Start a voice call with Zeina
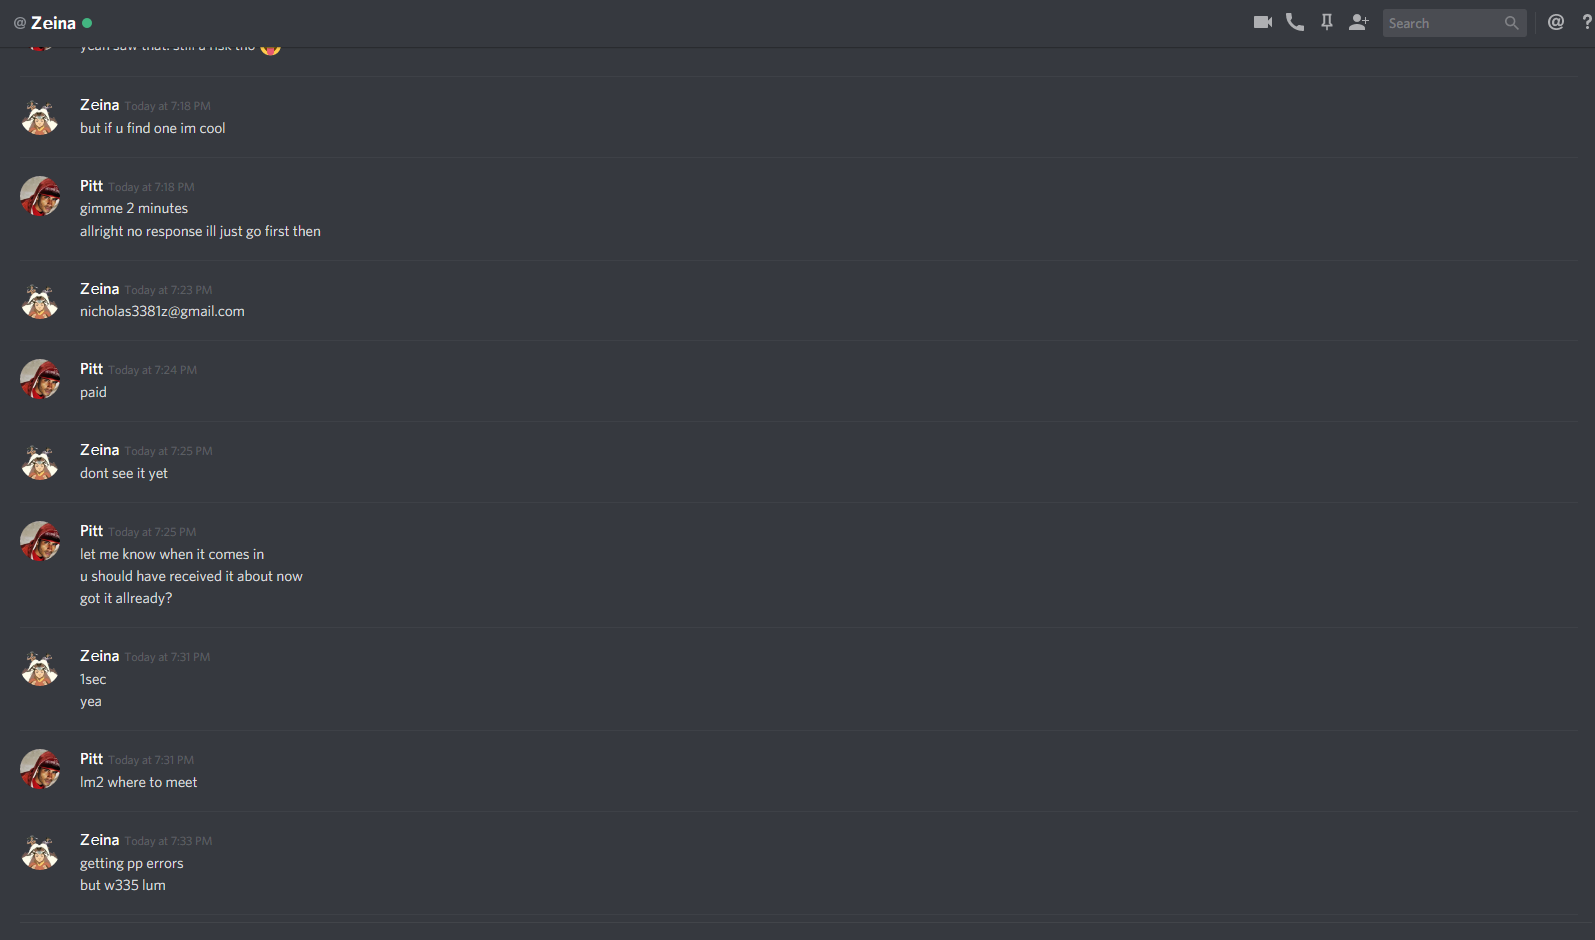 [x=1295, y=22]
